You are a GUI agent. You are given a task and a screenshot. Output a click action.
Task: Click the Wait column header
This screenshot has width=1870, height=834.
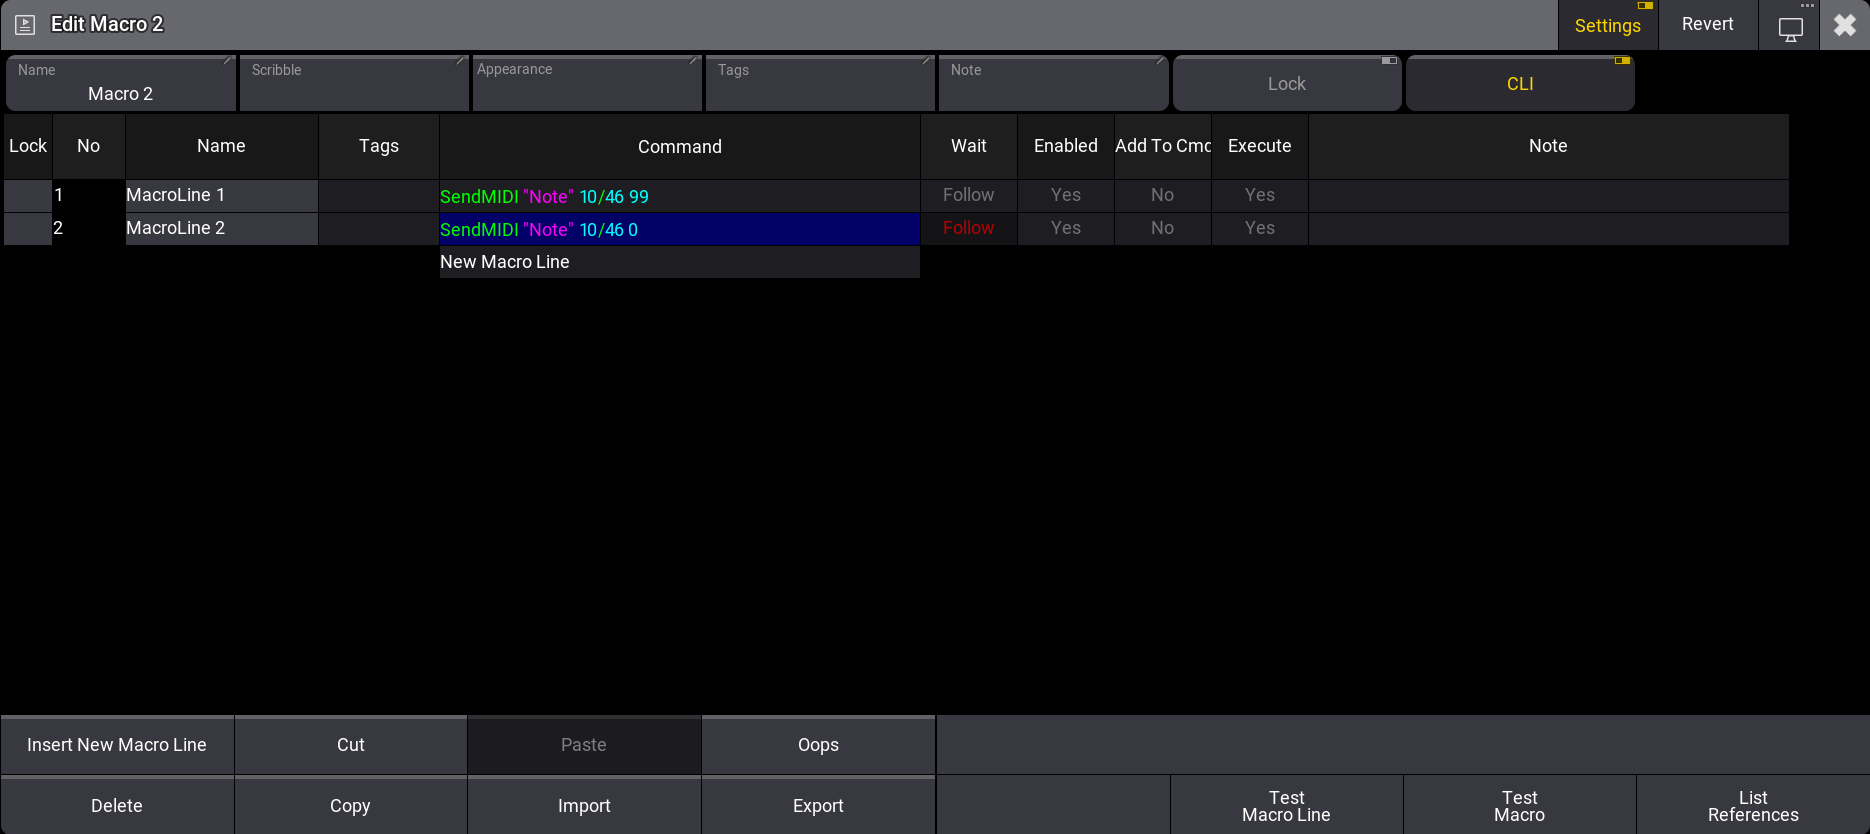tap(968, 146)
